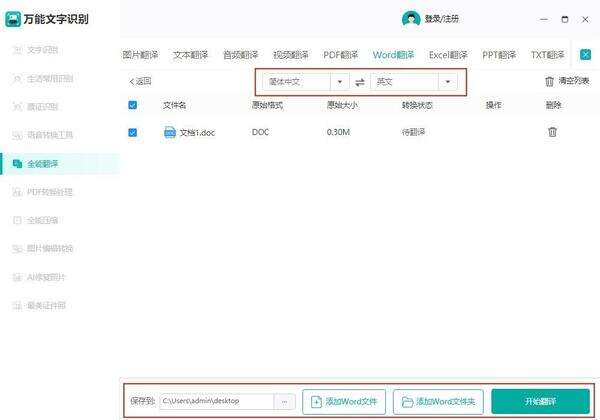Maximize the app window
Screen dimensions: 600x420
(565, 19)
